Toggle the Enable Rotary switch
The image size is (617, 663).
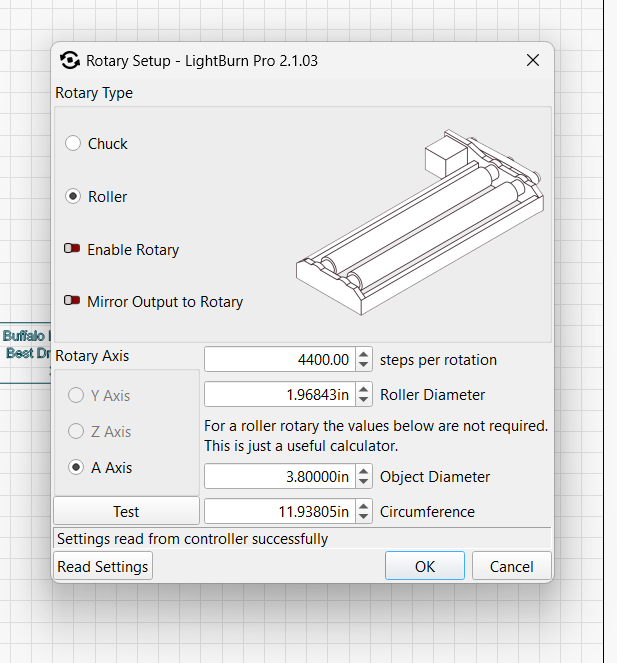(x=72, y=249)
